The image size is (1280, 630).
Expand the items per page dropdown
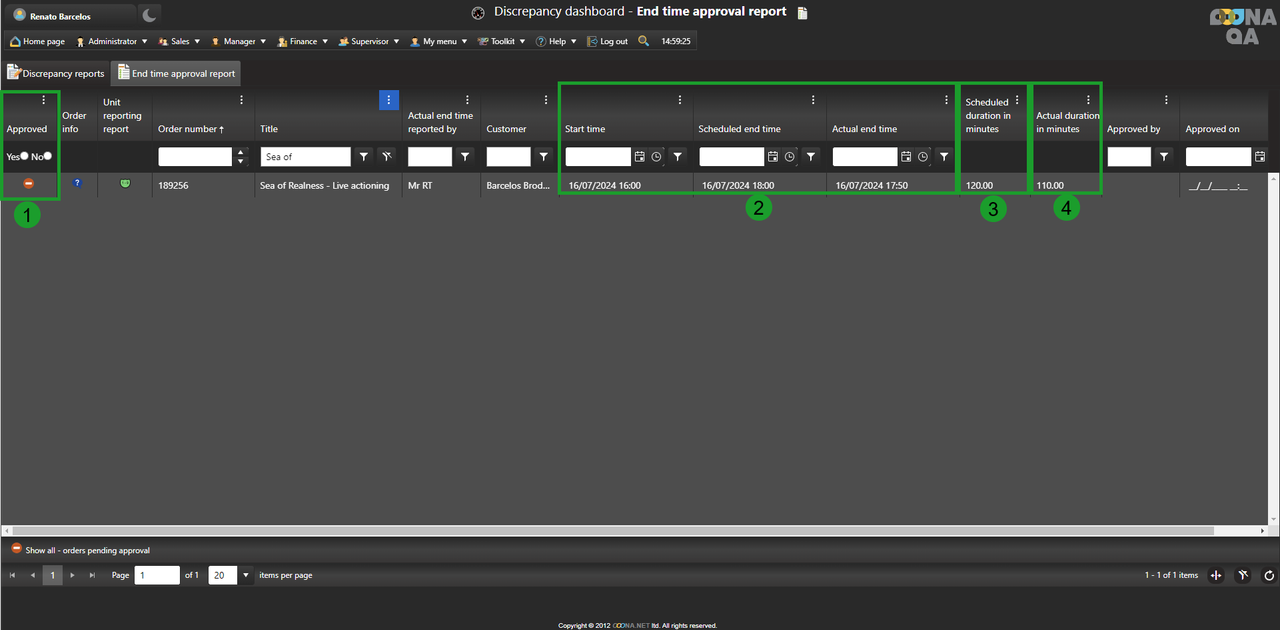click(245, 575)
